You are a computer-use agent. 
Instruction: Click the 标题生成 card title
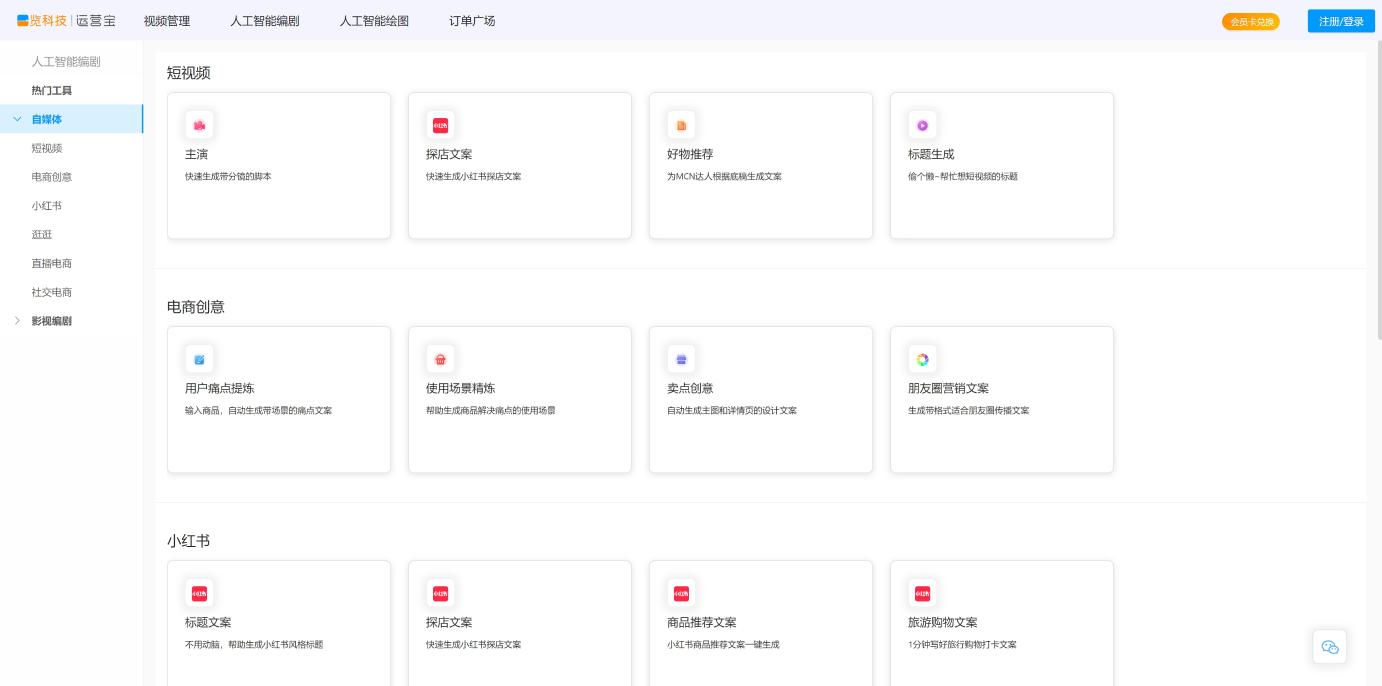[931, 154]
